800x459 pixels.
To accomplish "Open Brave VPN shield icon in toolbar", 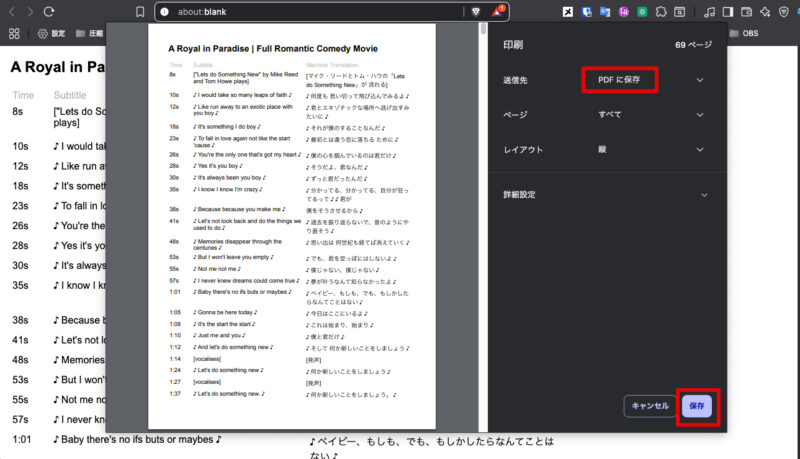I will [784, 12].
